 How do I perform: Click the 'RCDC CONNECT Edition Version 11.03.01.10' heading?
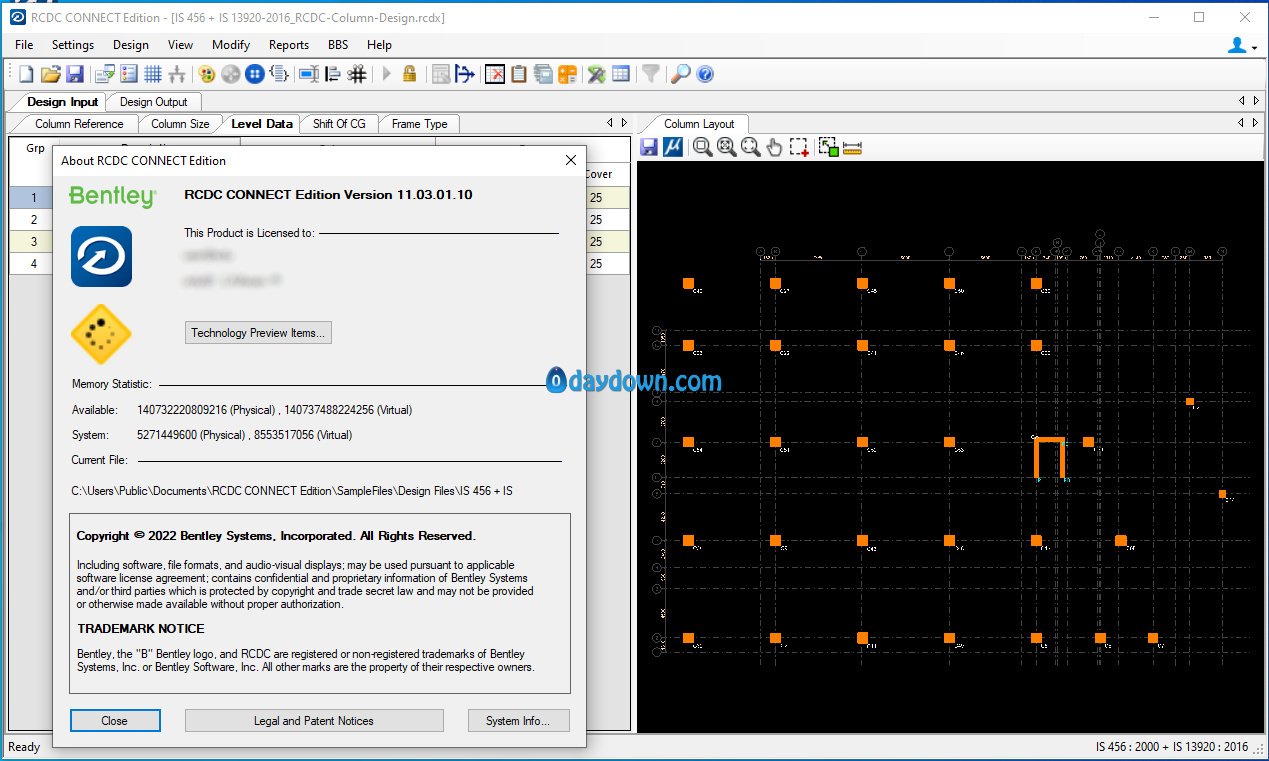click(x=329, y=194)
